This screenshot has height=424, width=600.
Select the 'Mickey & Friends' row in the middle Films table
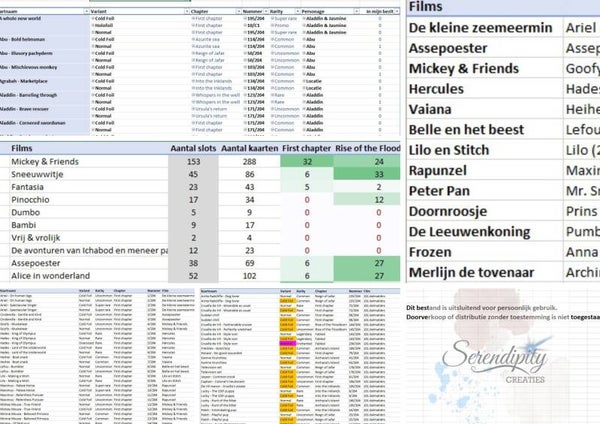(x=45, y=161)
